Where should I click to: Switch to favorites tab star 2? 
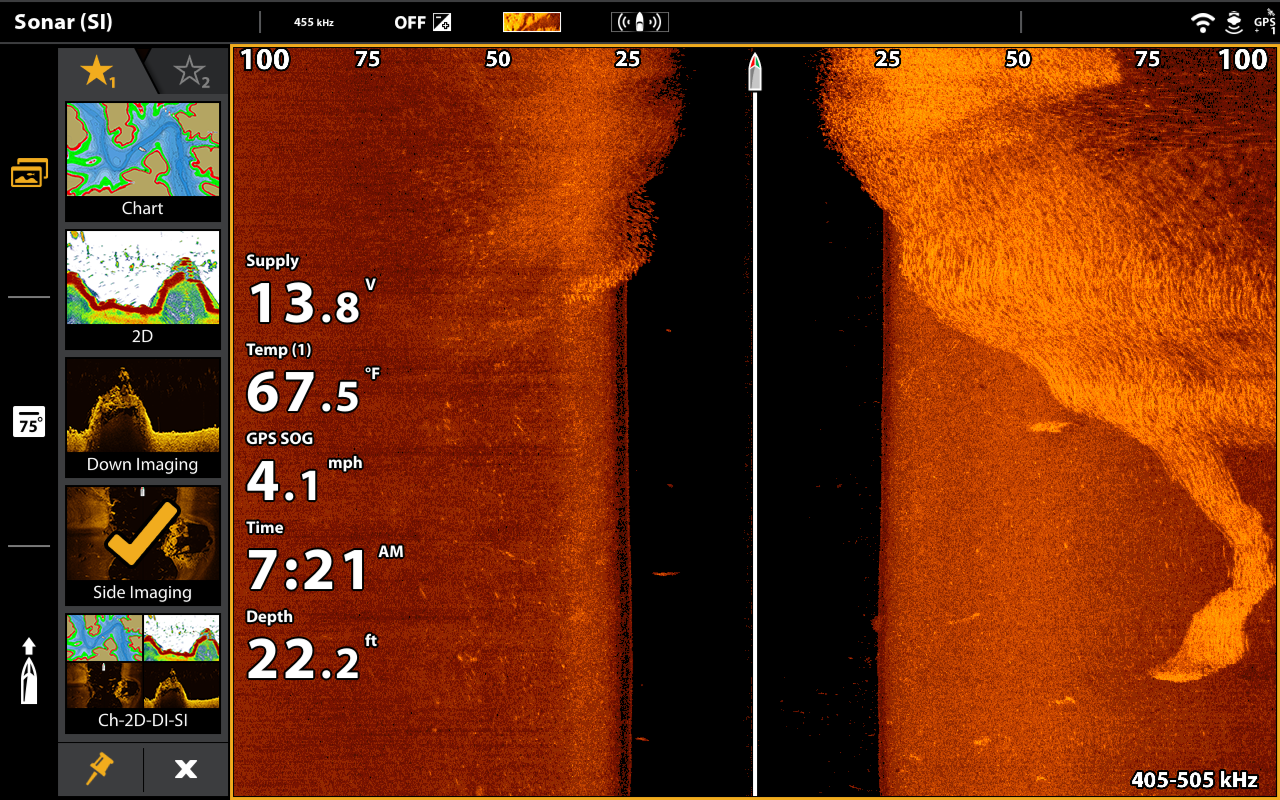[x=190, y=72]
